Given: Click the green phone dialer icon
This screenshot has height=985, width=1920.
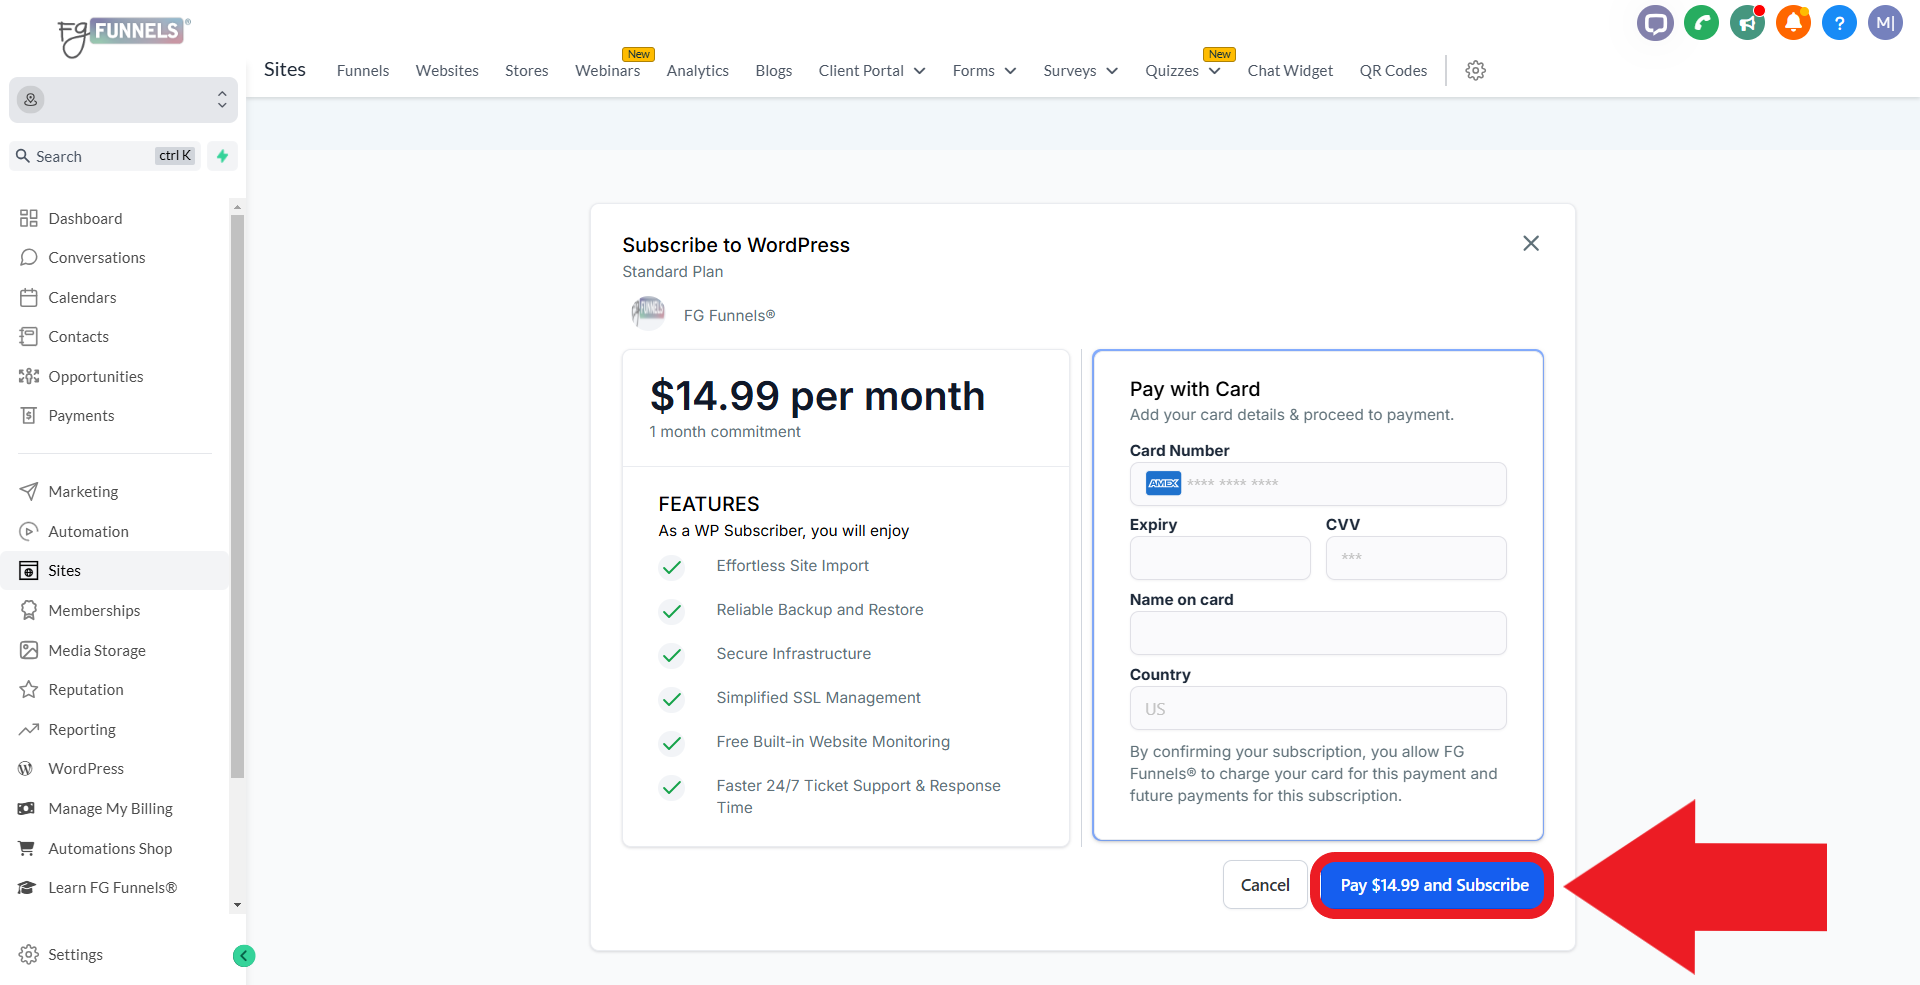Looking at the screenshot, I should (x=1701, y=22).
